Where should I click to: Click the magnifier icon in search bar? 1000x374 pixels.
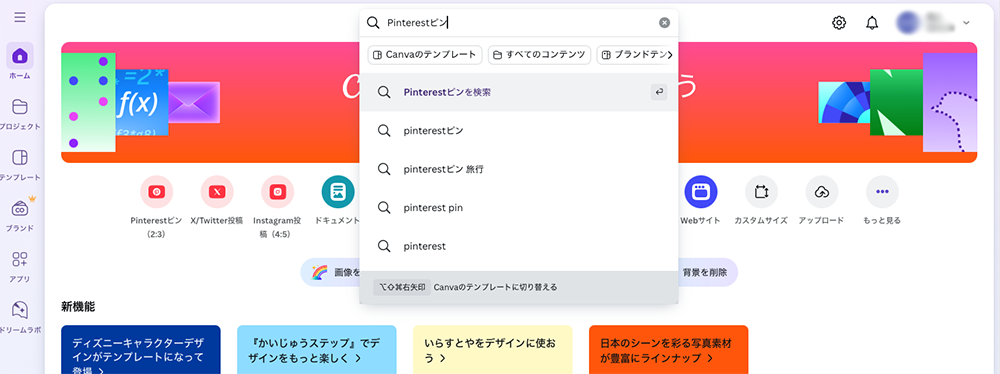click(x=373, y=23)
